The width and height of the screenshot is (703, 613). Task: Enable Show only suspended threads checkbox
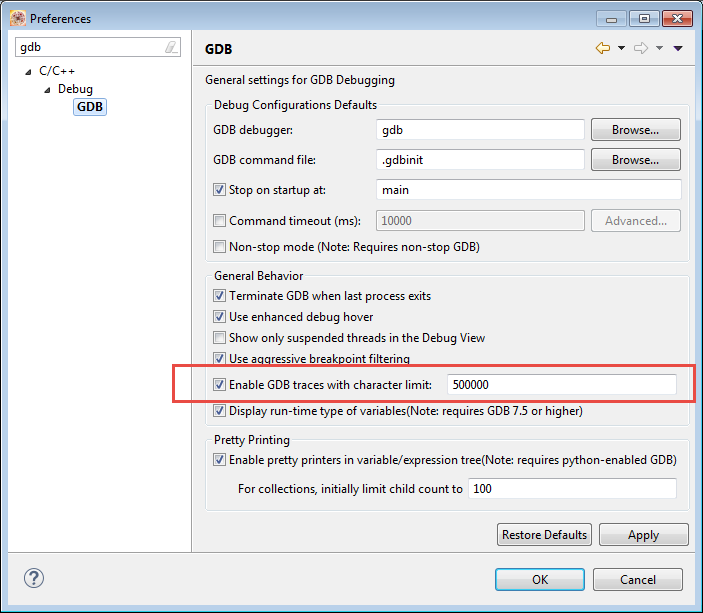[219, 338]
